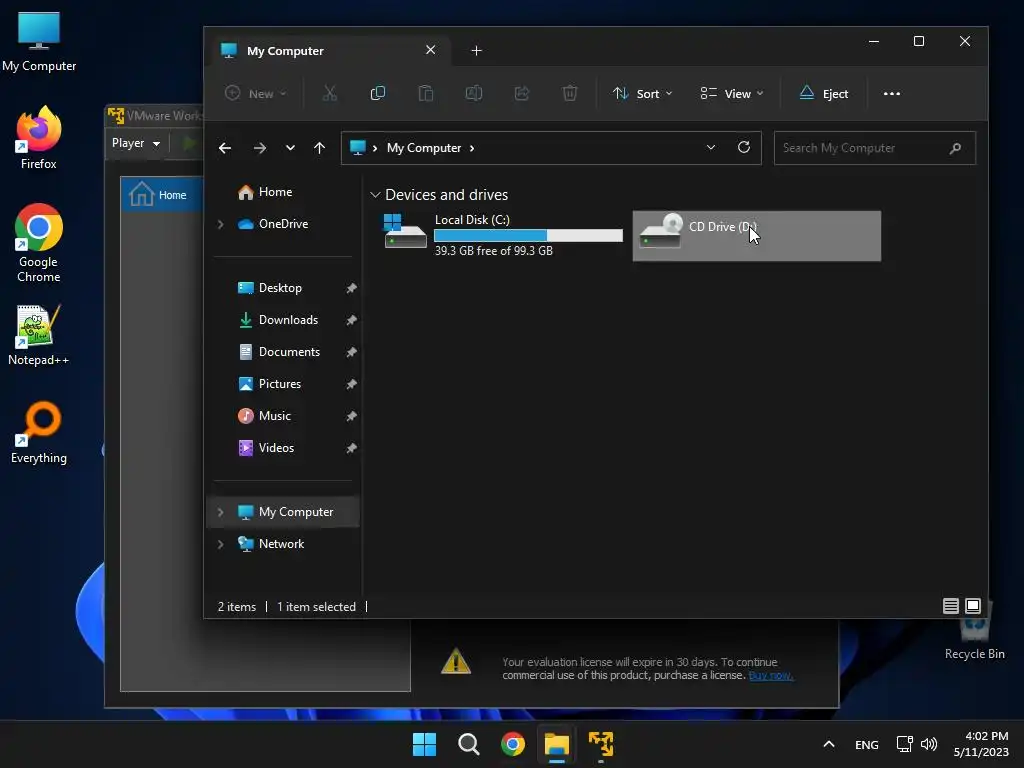Click the Share icon in toolbar
This screenshot has height=768, width=1024.
tap(521, 93)
